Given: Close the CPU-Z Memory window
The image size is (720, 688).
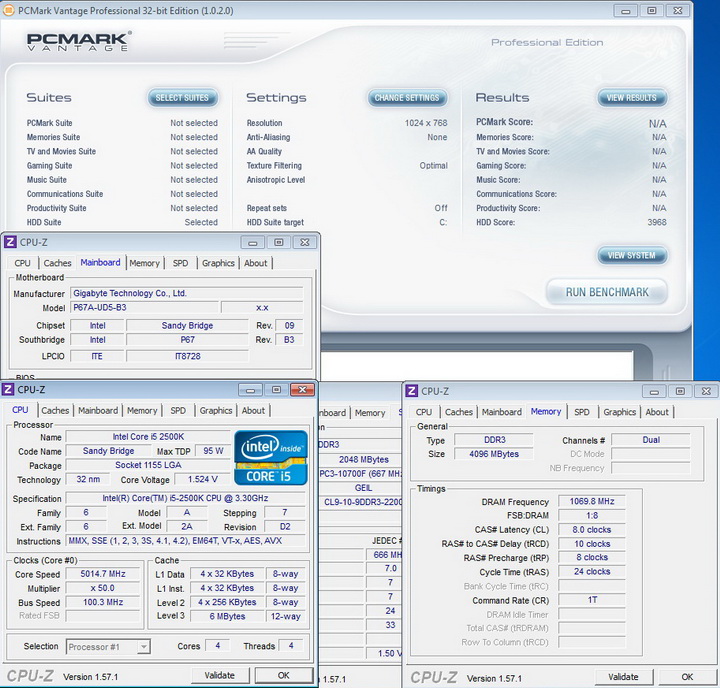Looking at the screenshot, I should tap(706, 391).
